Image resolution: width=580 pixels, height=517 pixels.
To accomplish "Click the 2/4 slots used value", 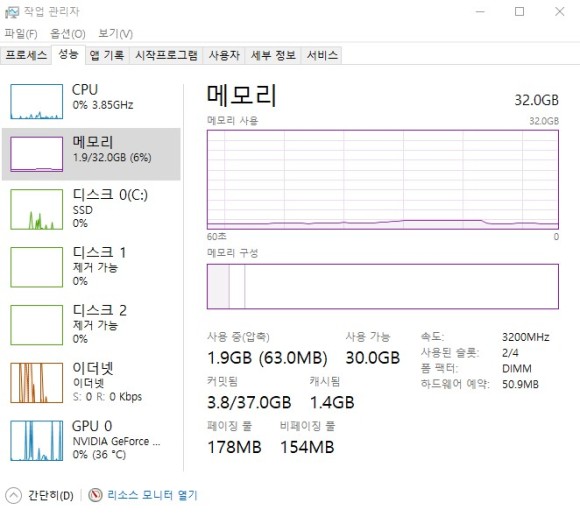I will tap(510, 353).
